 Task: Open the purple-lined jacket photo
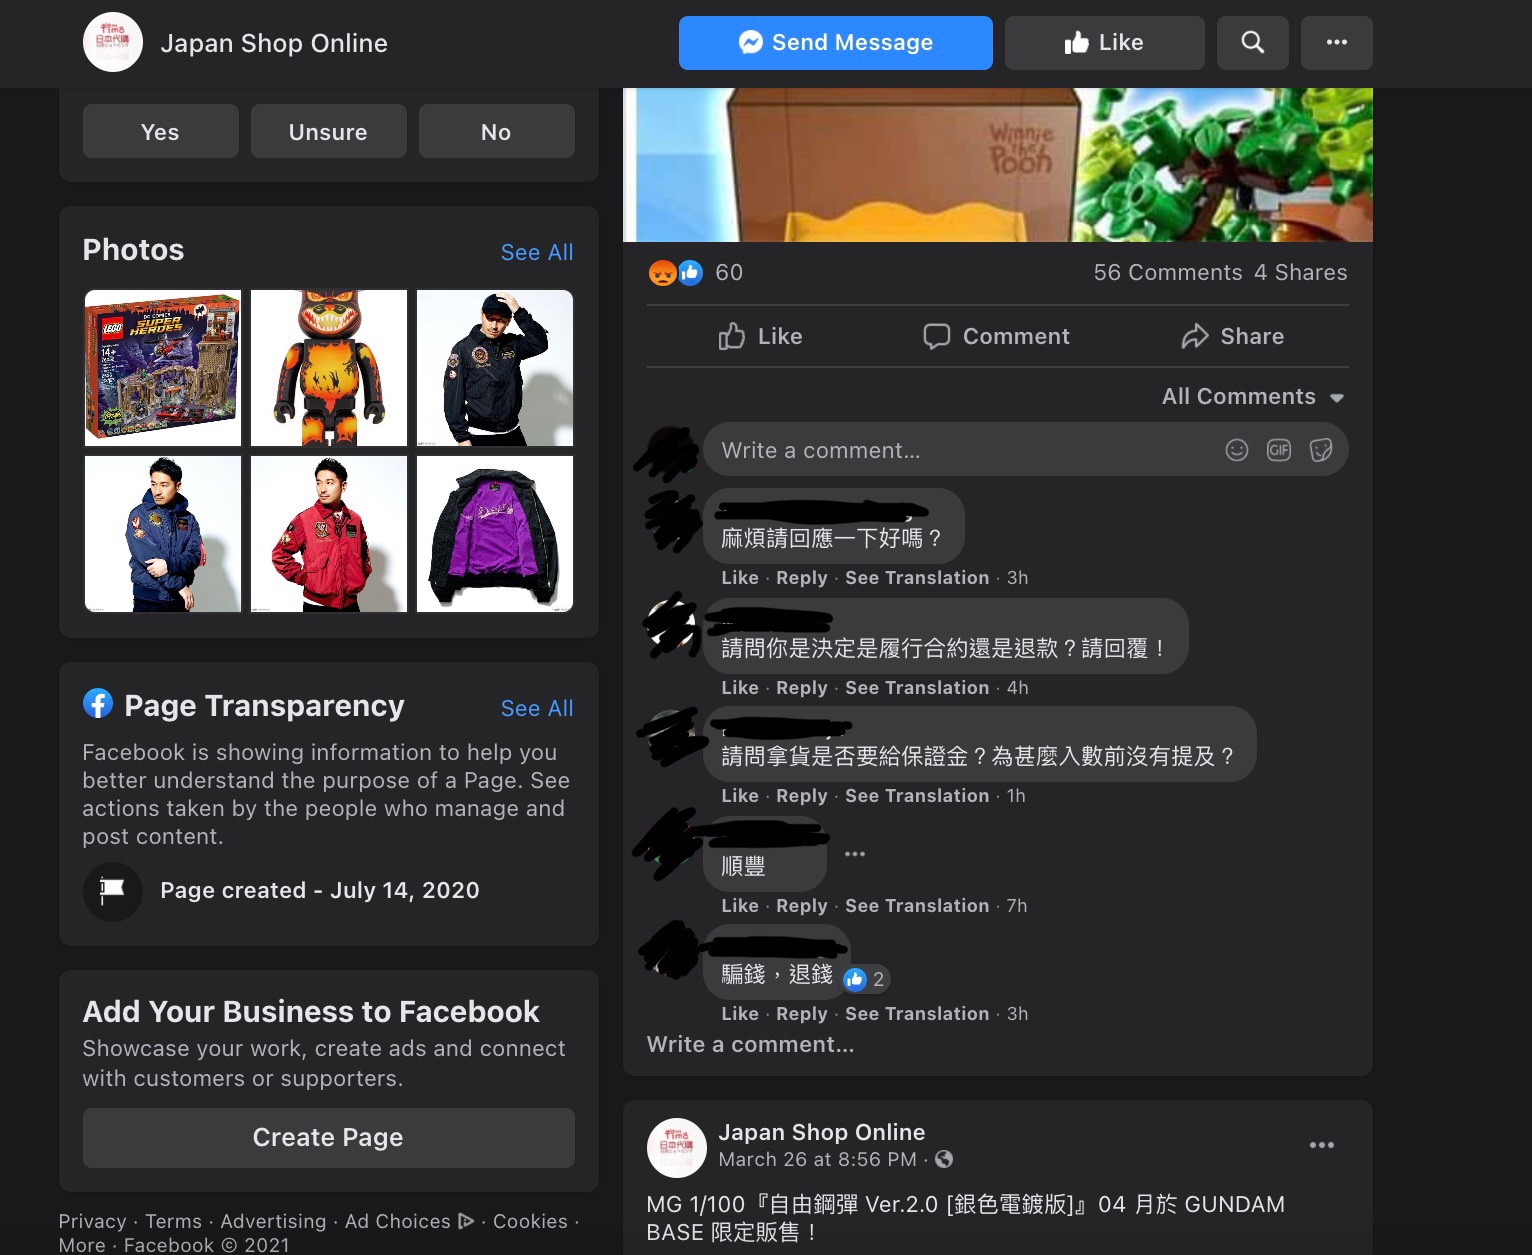point(495,534)
